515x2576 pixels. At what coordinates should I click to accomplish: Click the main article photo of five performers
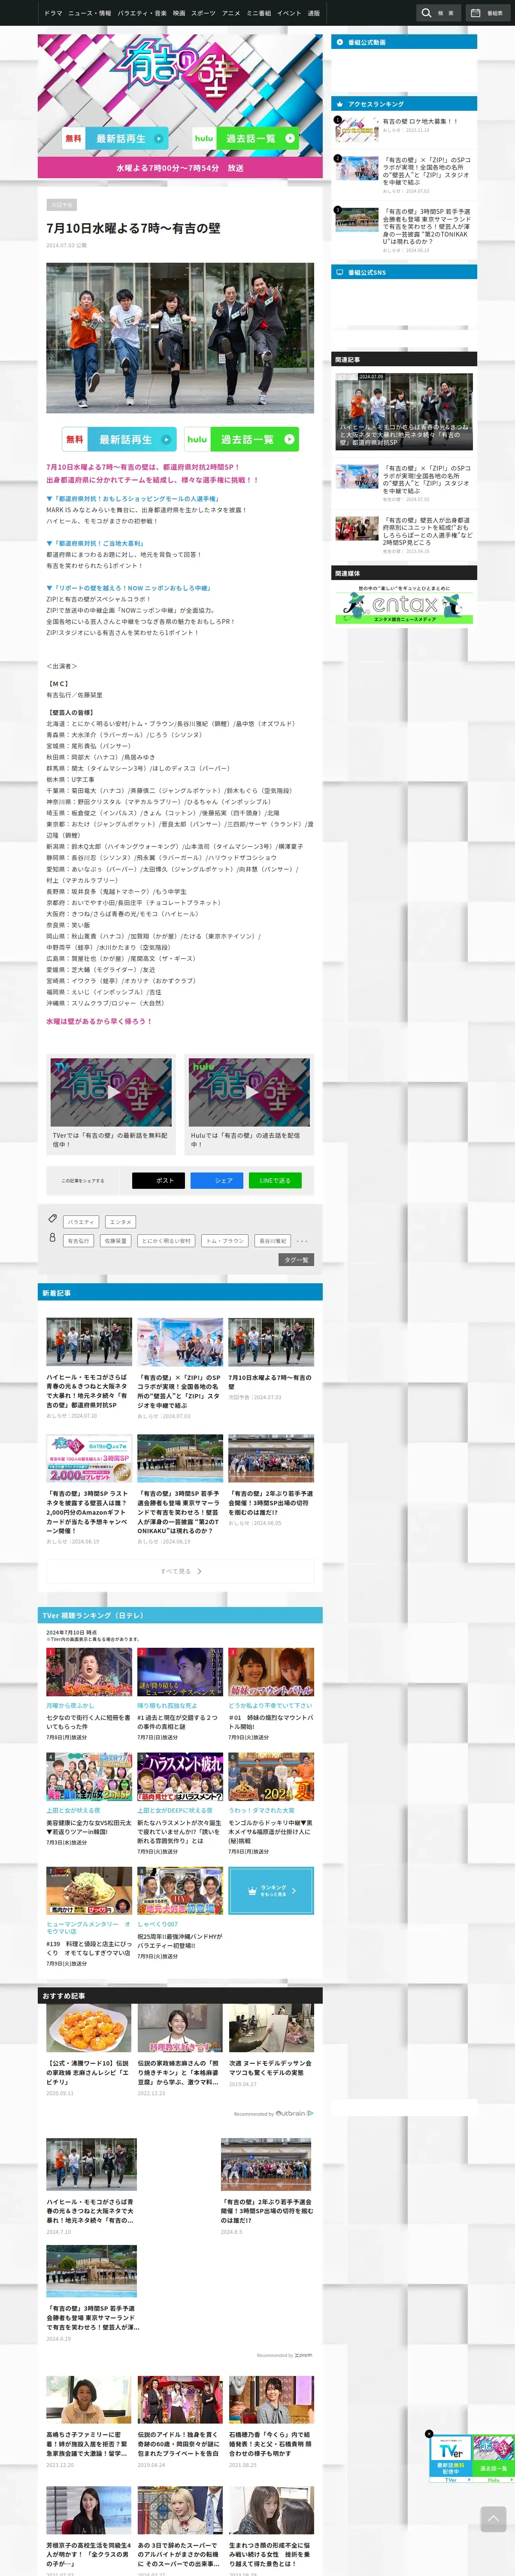tap(180, 337)
